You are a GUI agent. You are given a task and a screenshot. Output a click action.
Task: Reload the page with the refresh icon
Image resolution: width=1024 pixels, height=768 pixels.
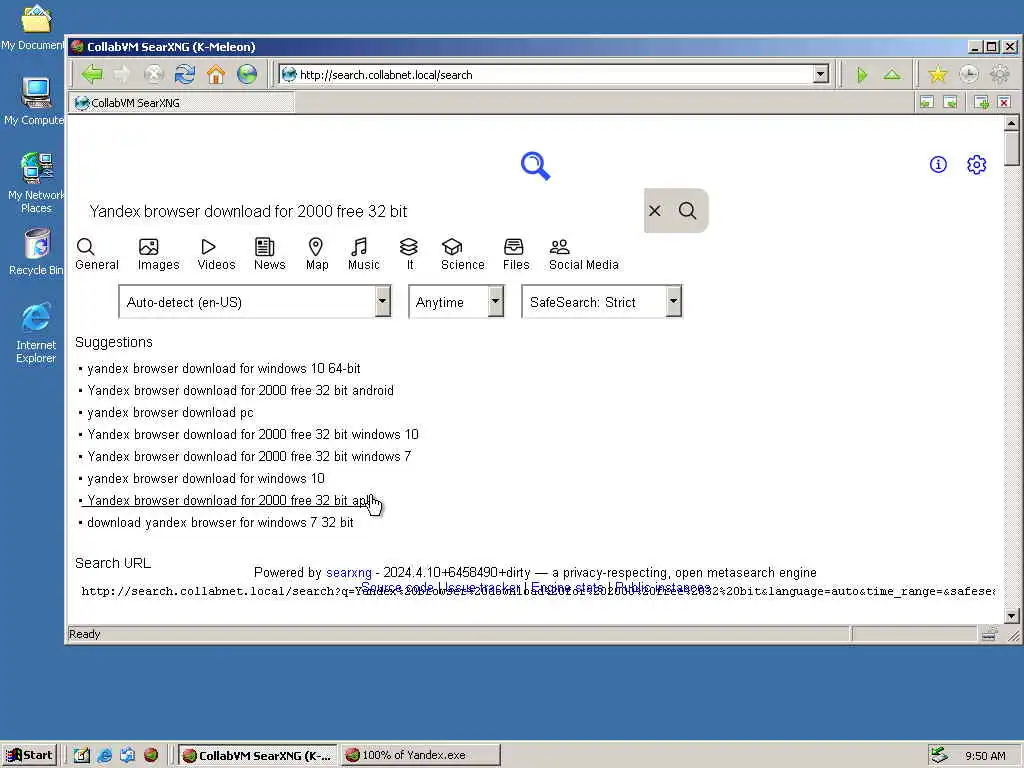pyautogui.click(x=185, y=74)
